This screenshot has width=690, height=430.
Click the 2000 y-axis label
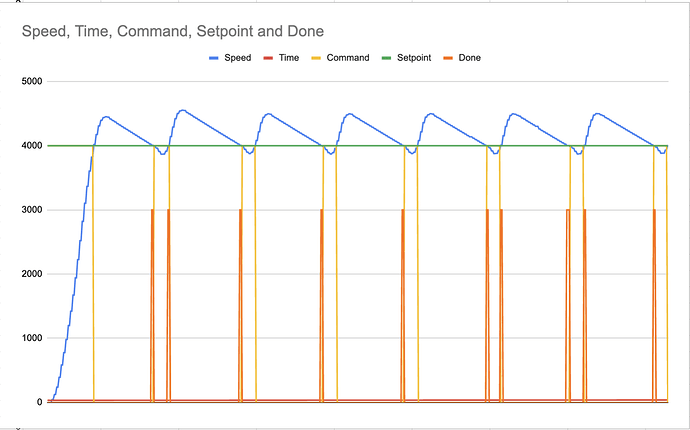click(32, 274)
